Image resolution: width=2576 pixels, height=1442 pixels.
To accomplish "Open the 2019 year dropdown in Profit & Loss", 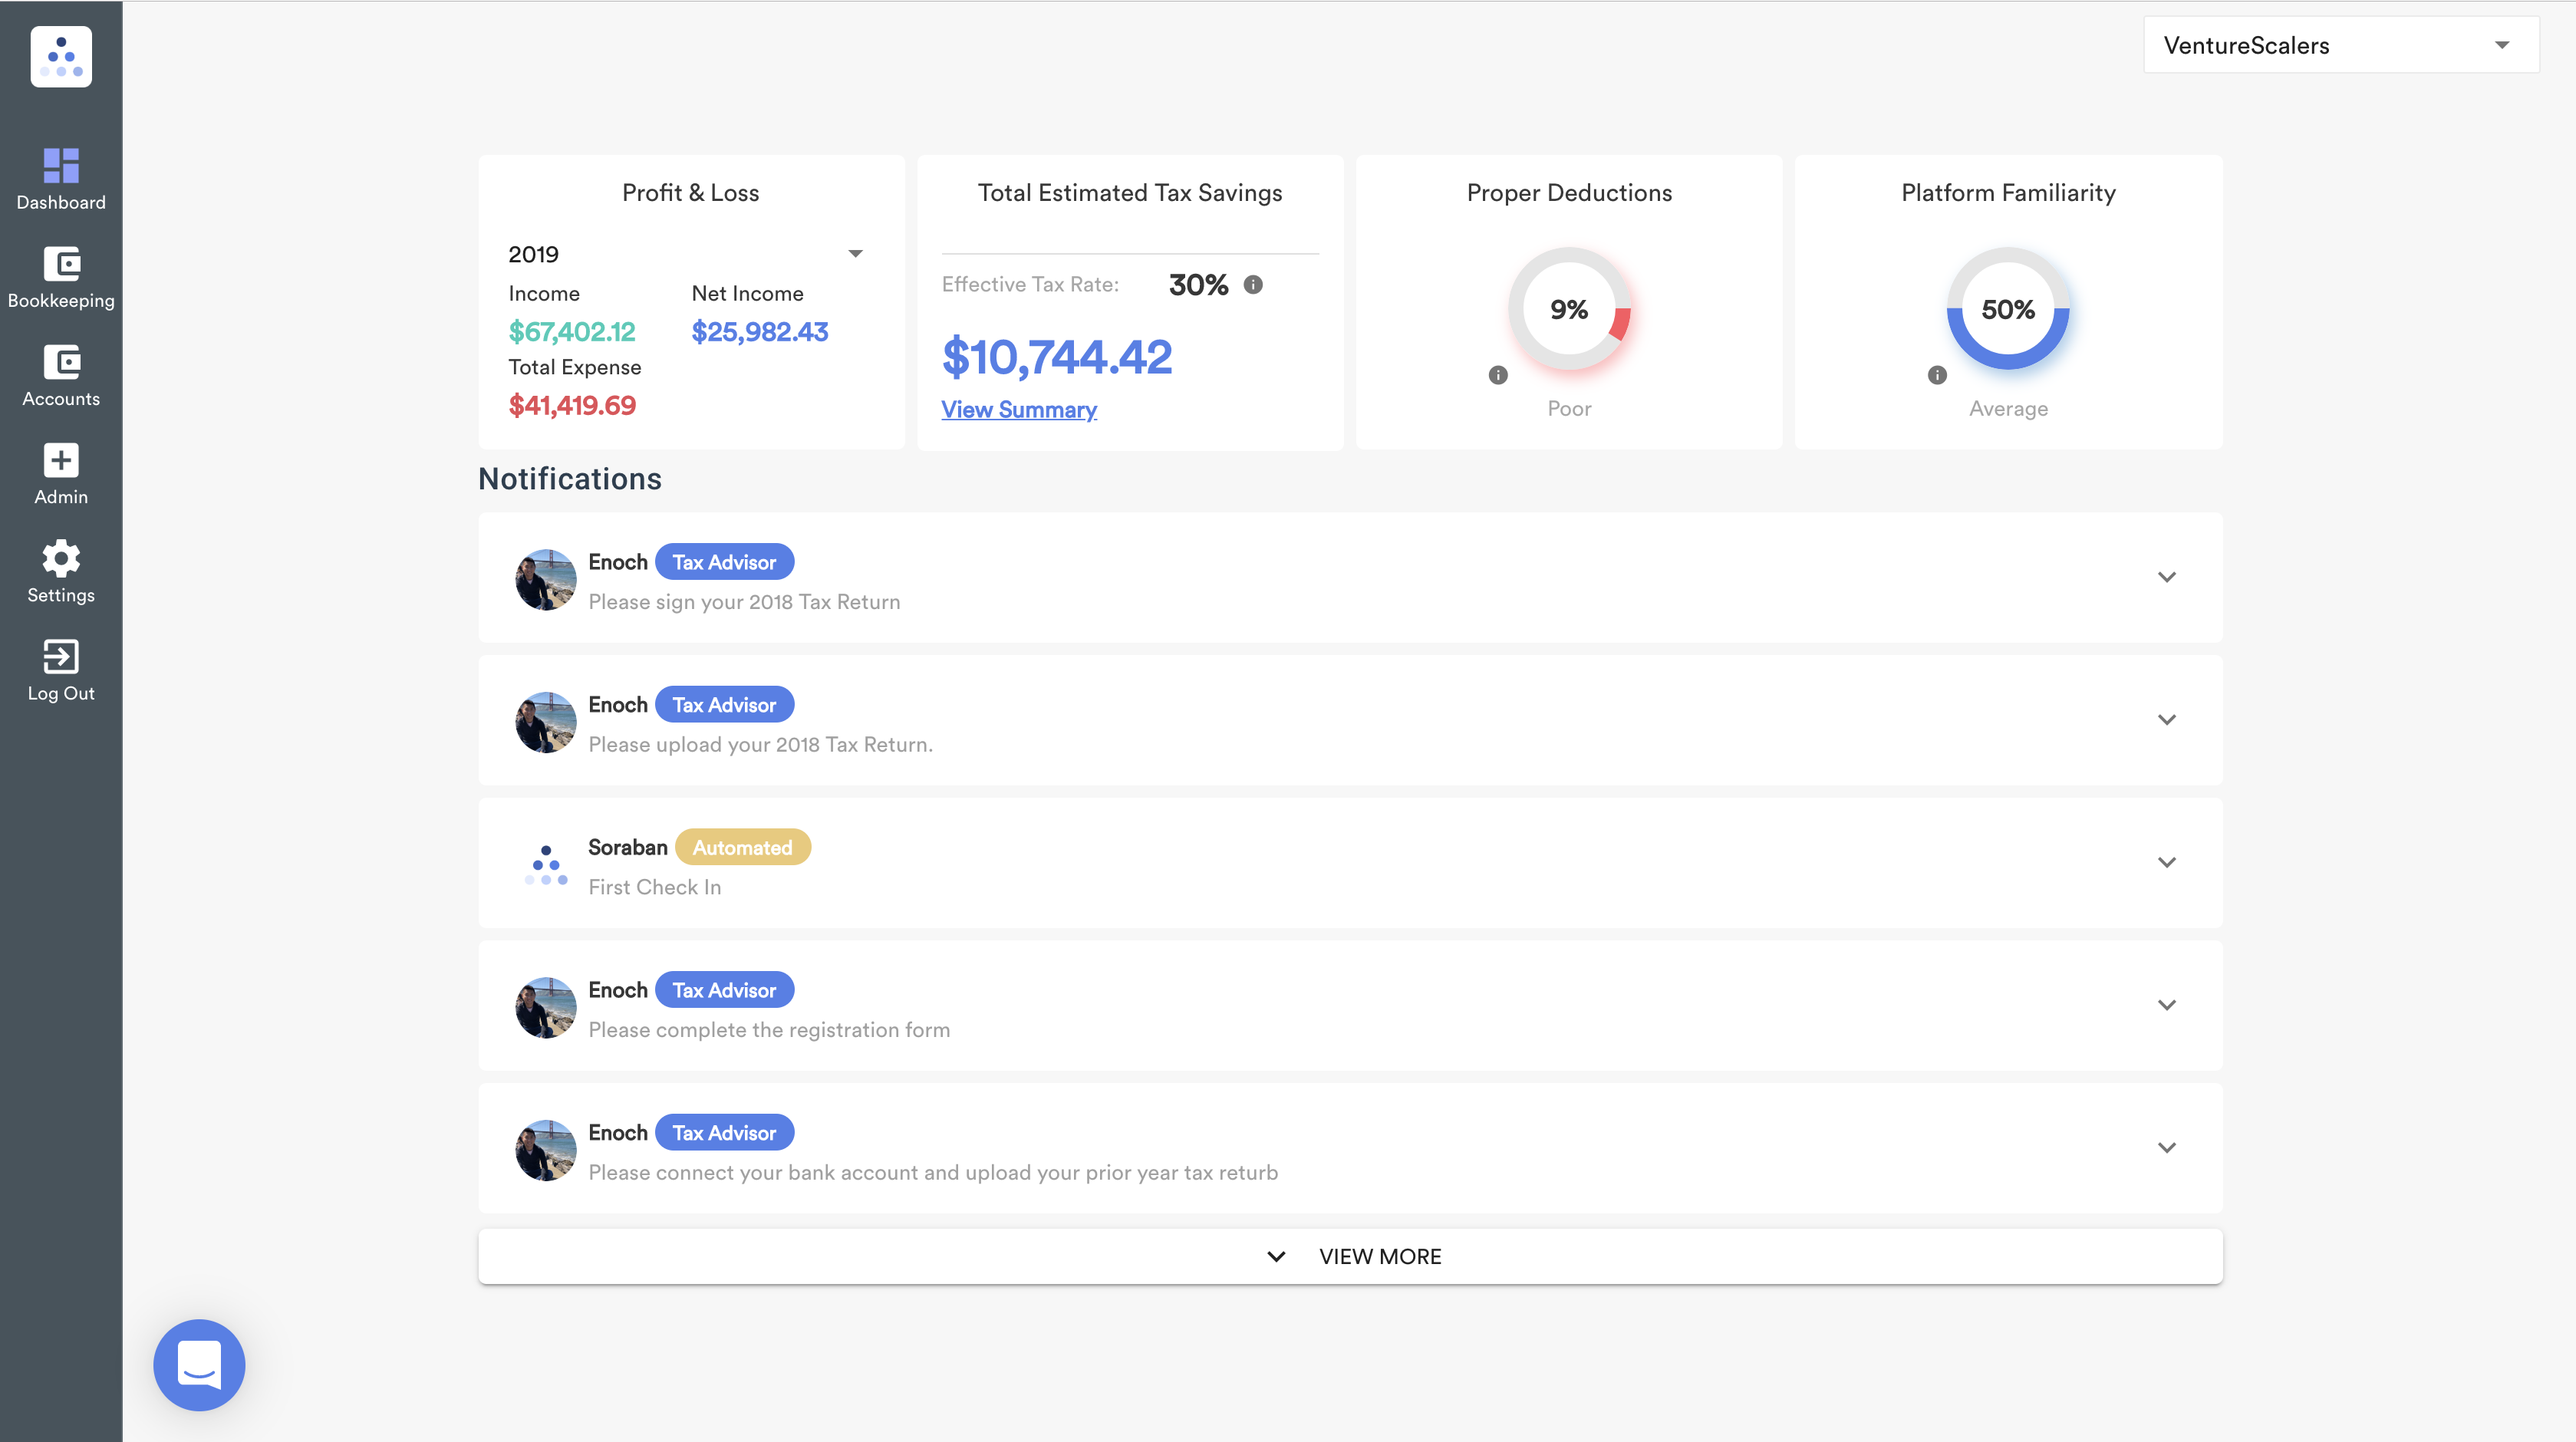I will click(686, 254).
